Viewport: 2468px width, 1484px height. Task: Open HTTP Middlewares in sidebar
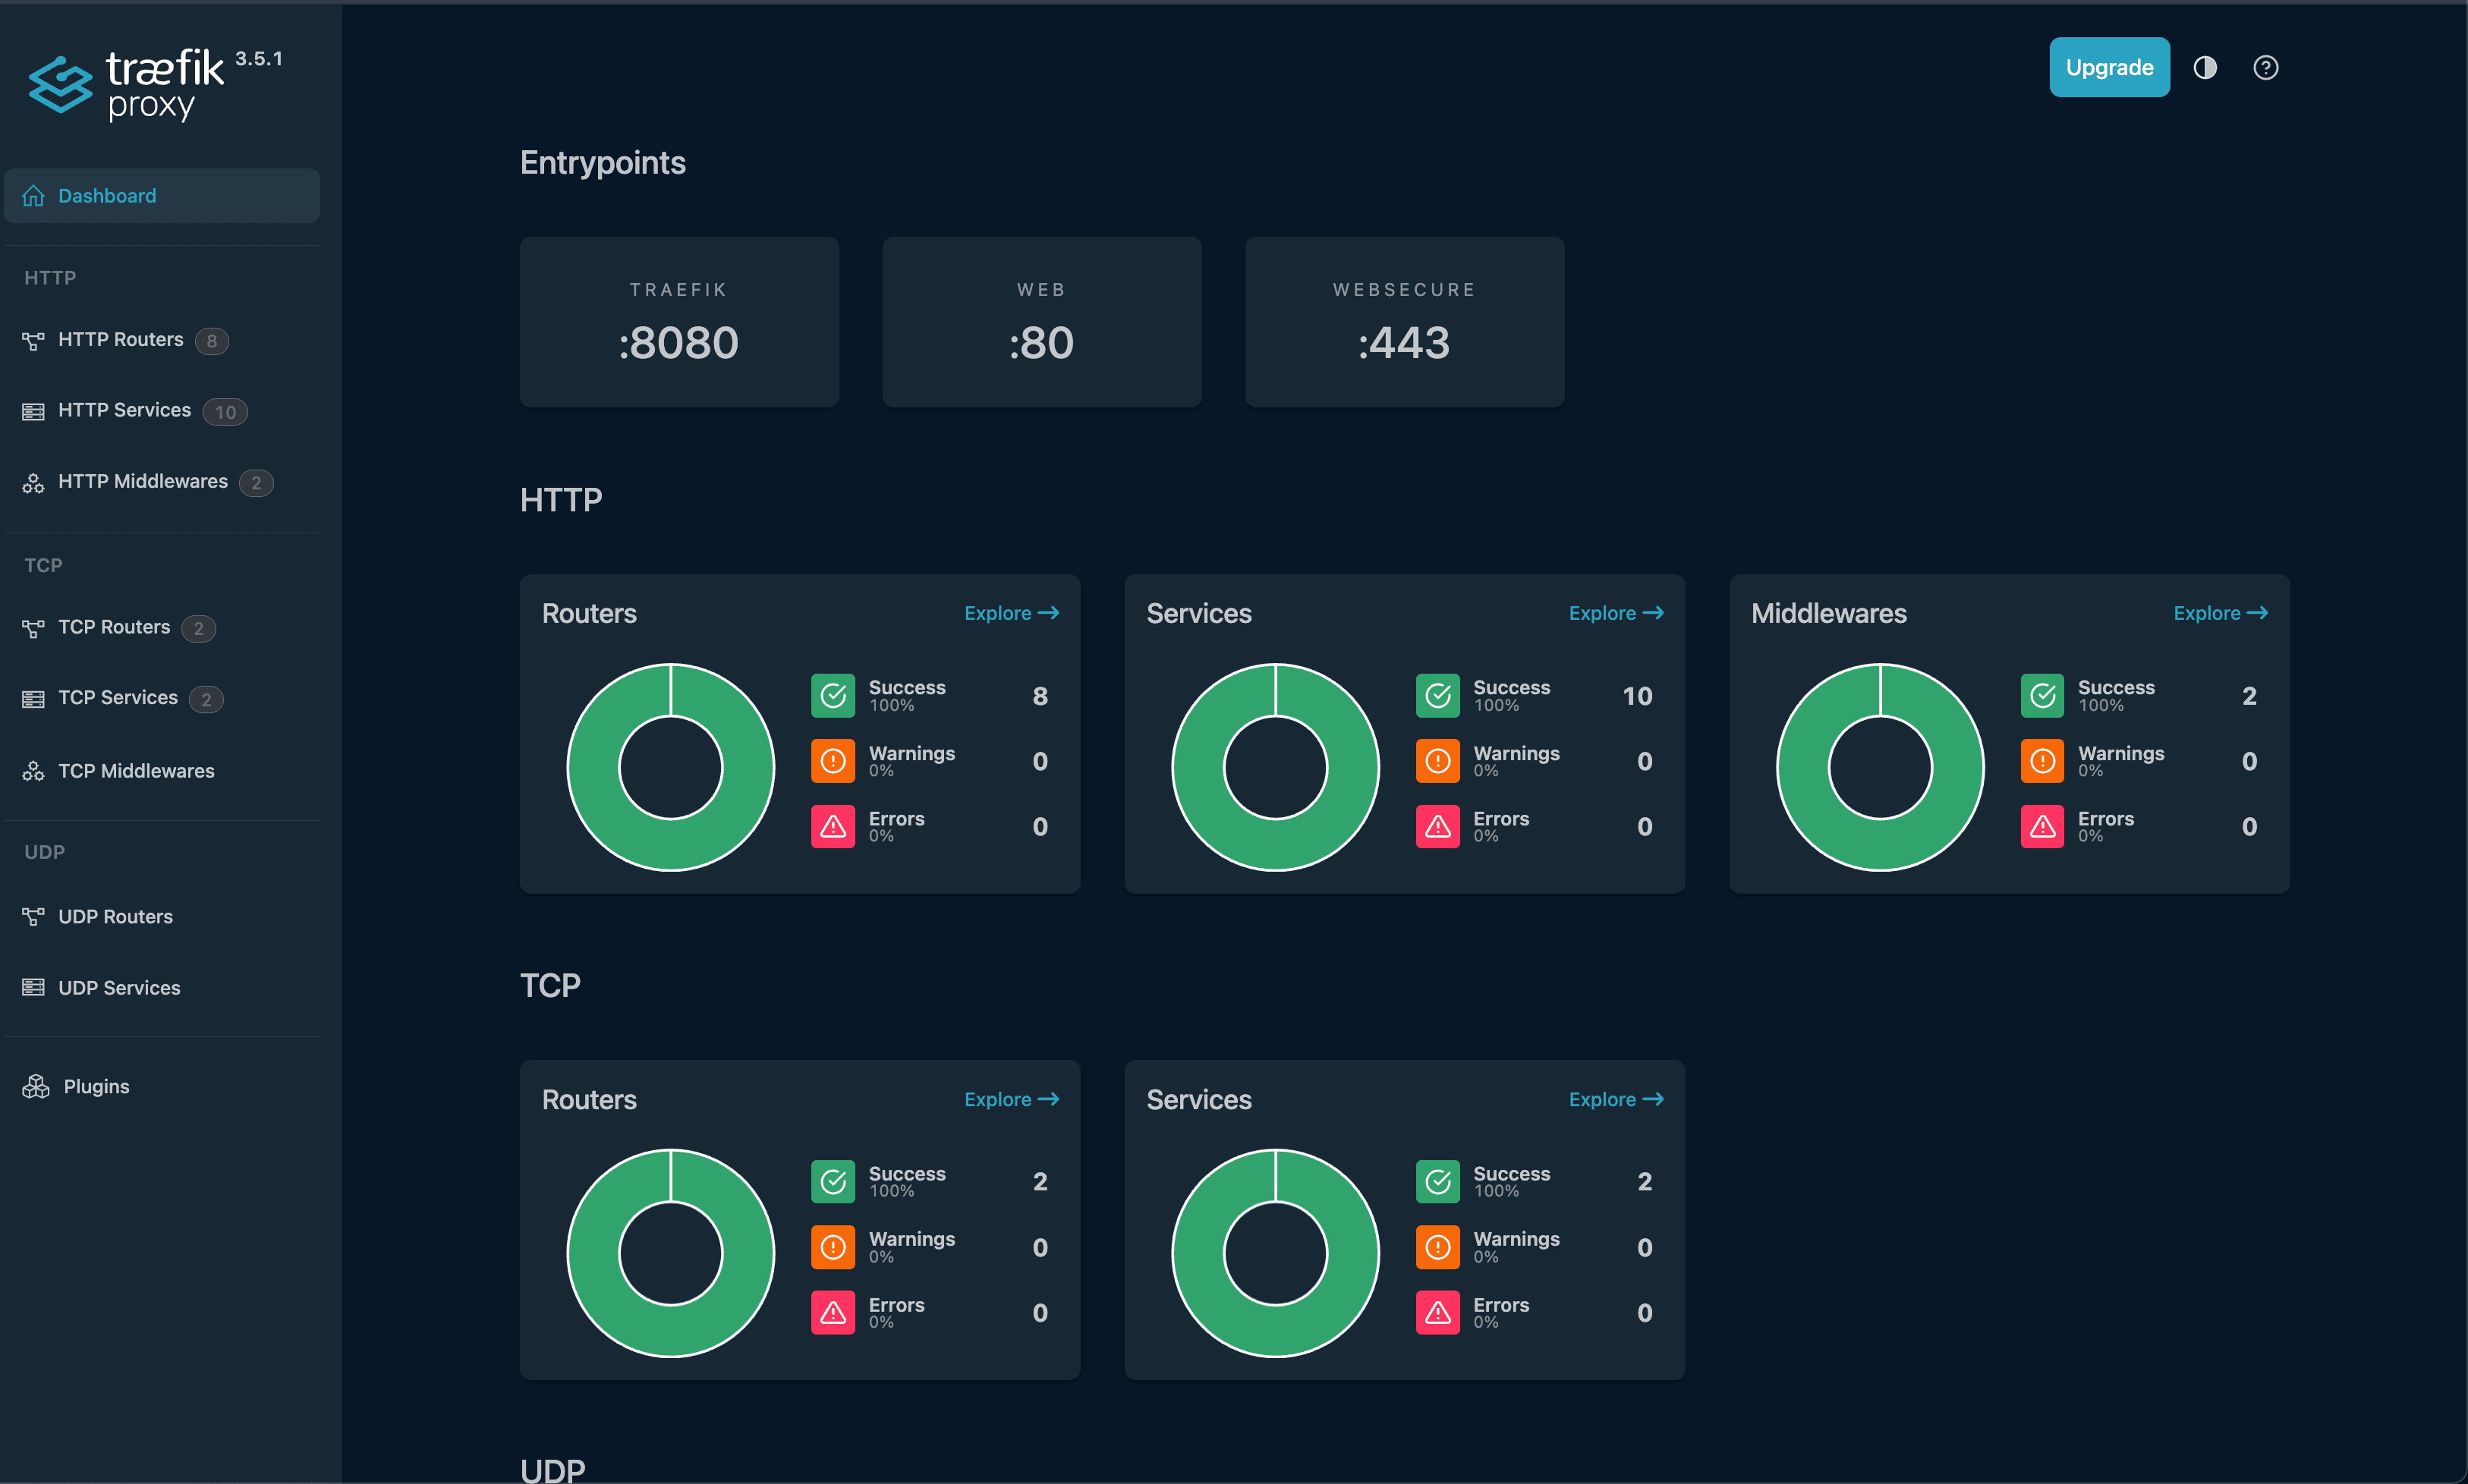pos(162,482)
